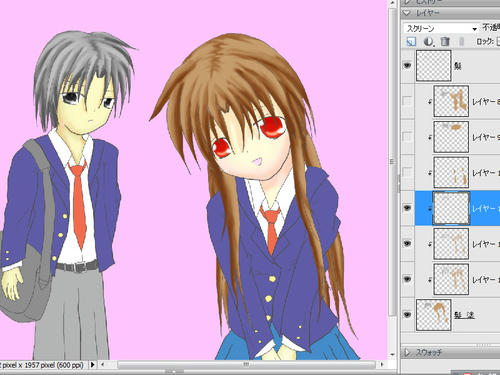Hide the selected blue highlighted layer

coord(407,208)
